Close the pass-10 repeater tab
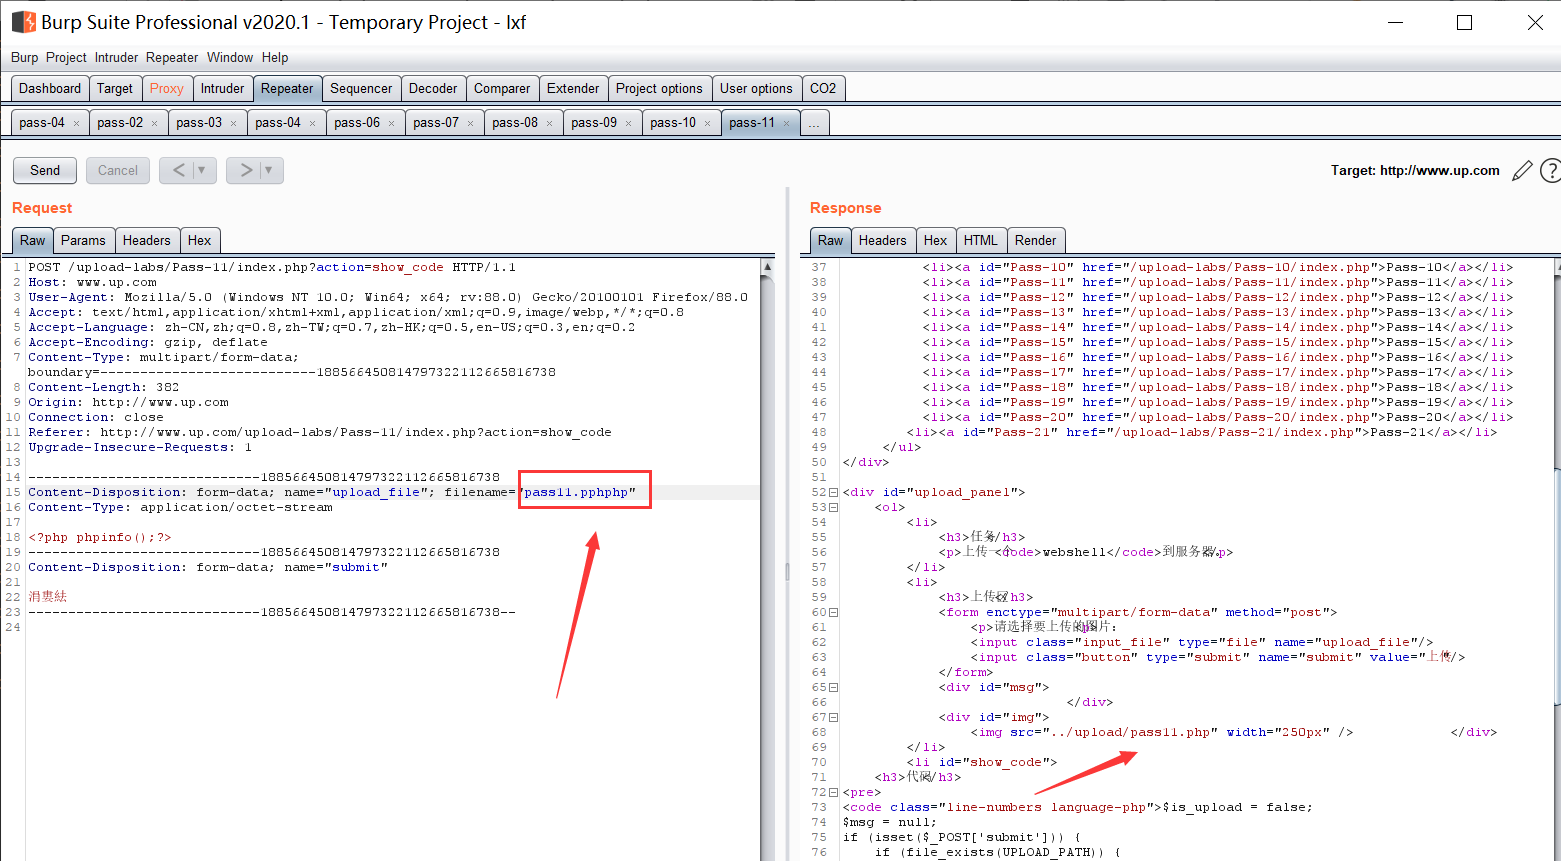Screen dimensions: 1561x861 pyautogui.click(x=707, y=123)
